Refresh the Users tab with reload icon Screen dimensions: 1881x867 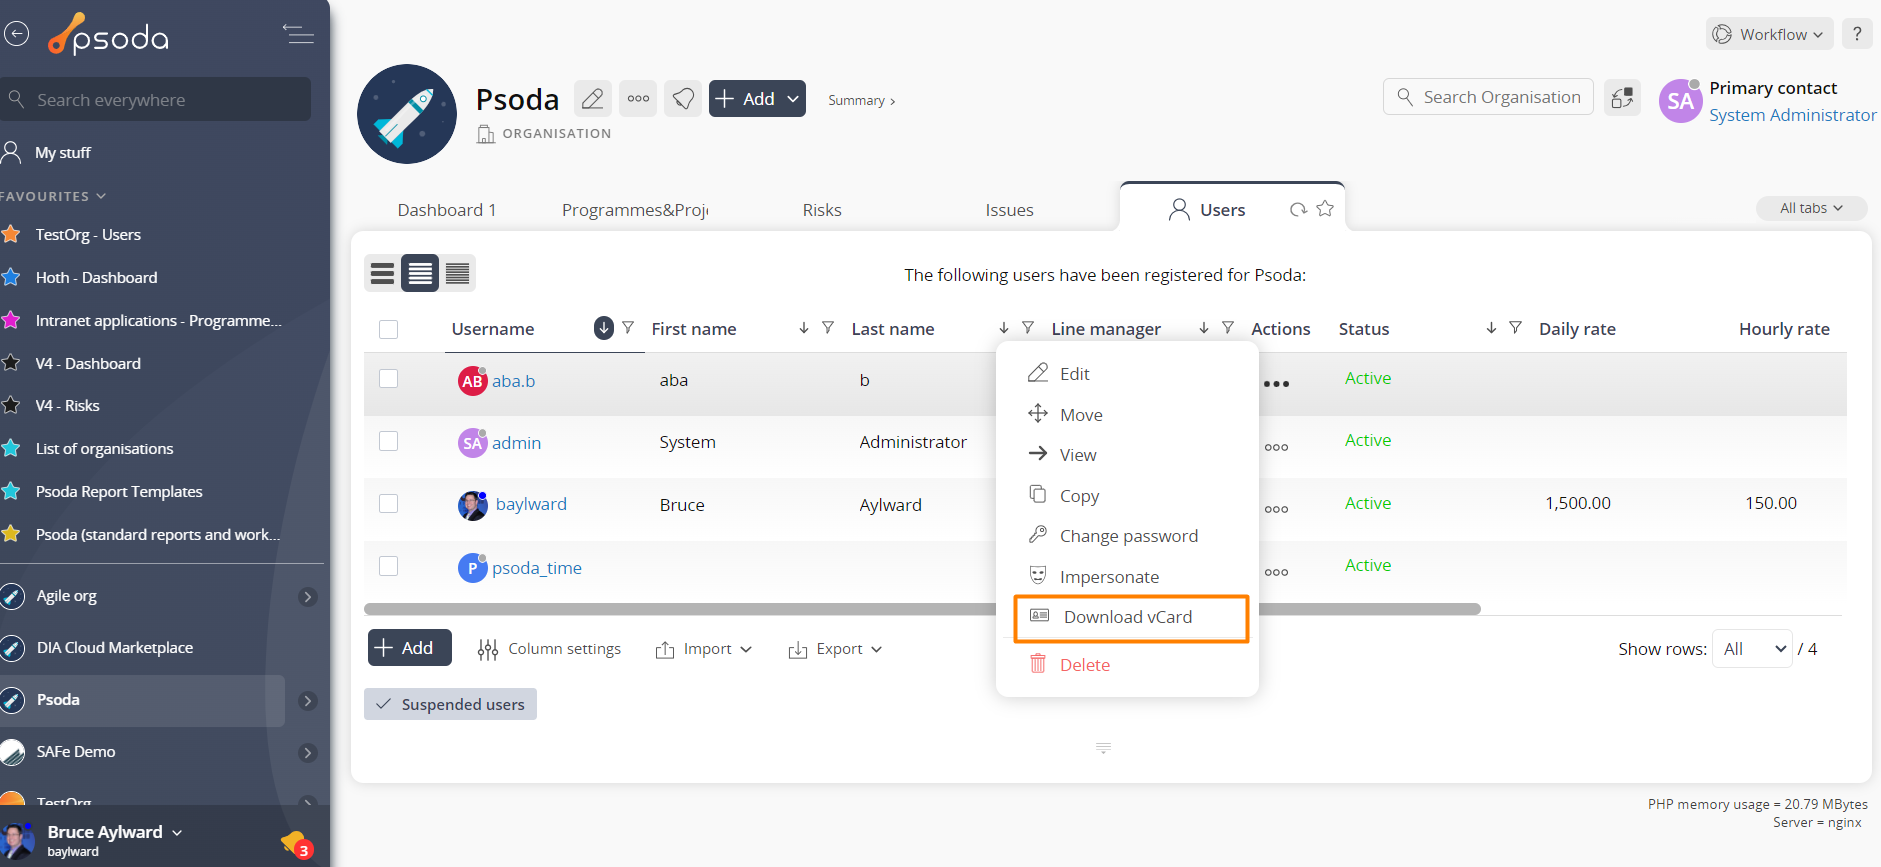tap(1298, 209)
